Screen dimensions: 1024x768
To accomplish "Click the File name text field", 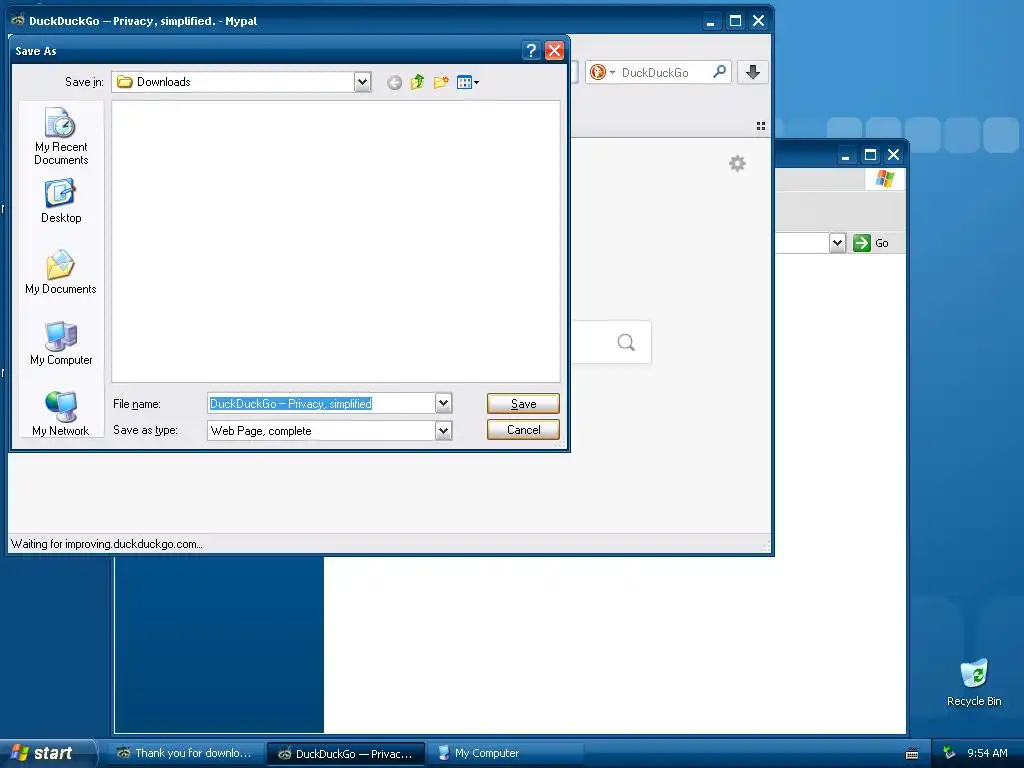I will tap(321, 404).
